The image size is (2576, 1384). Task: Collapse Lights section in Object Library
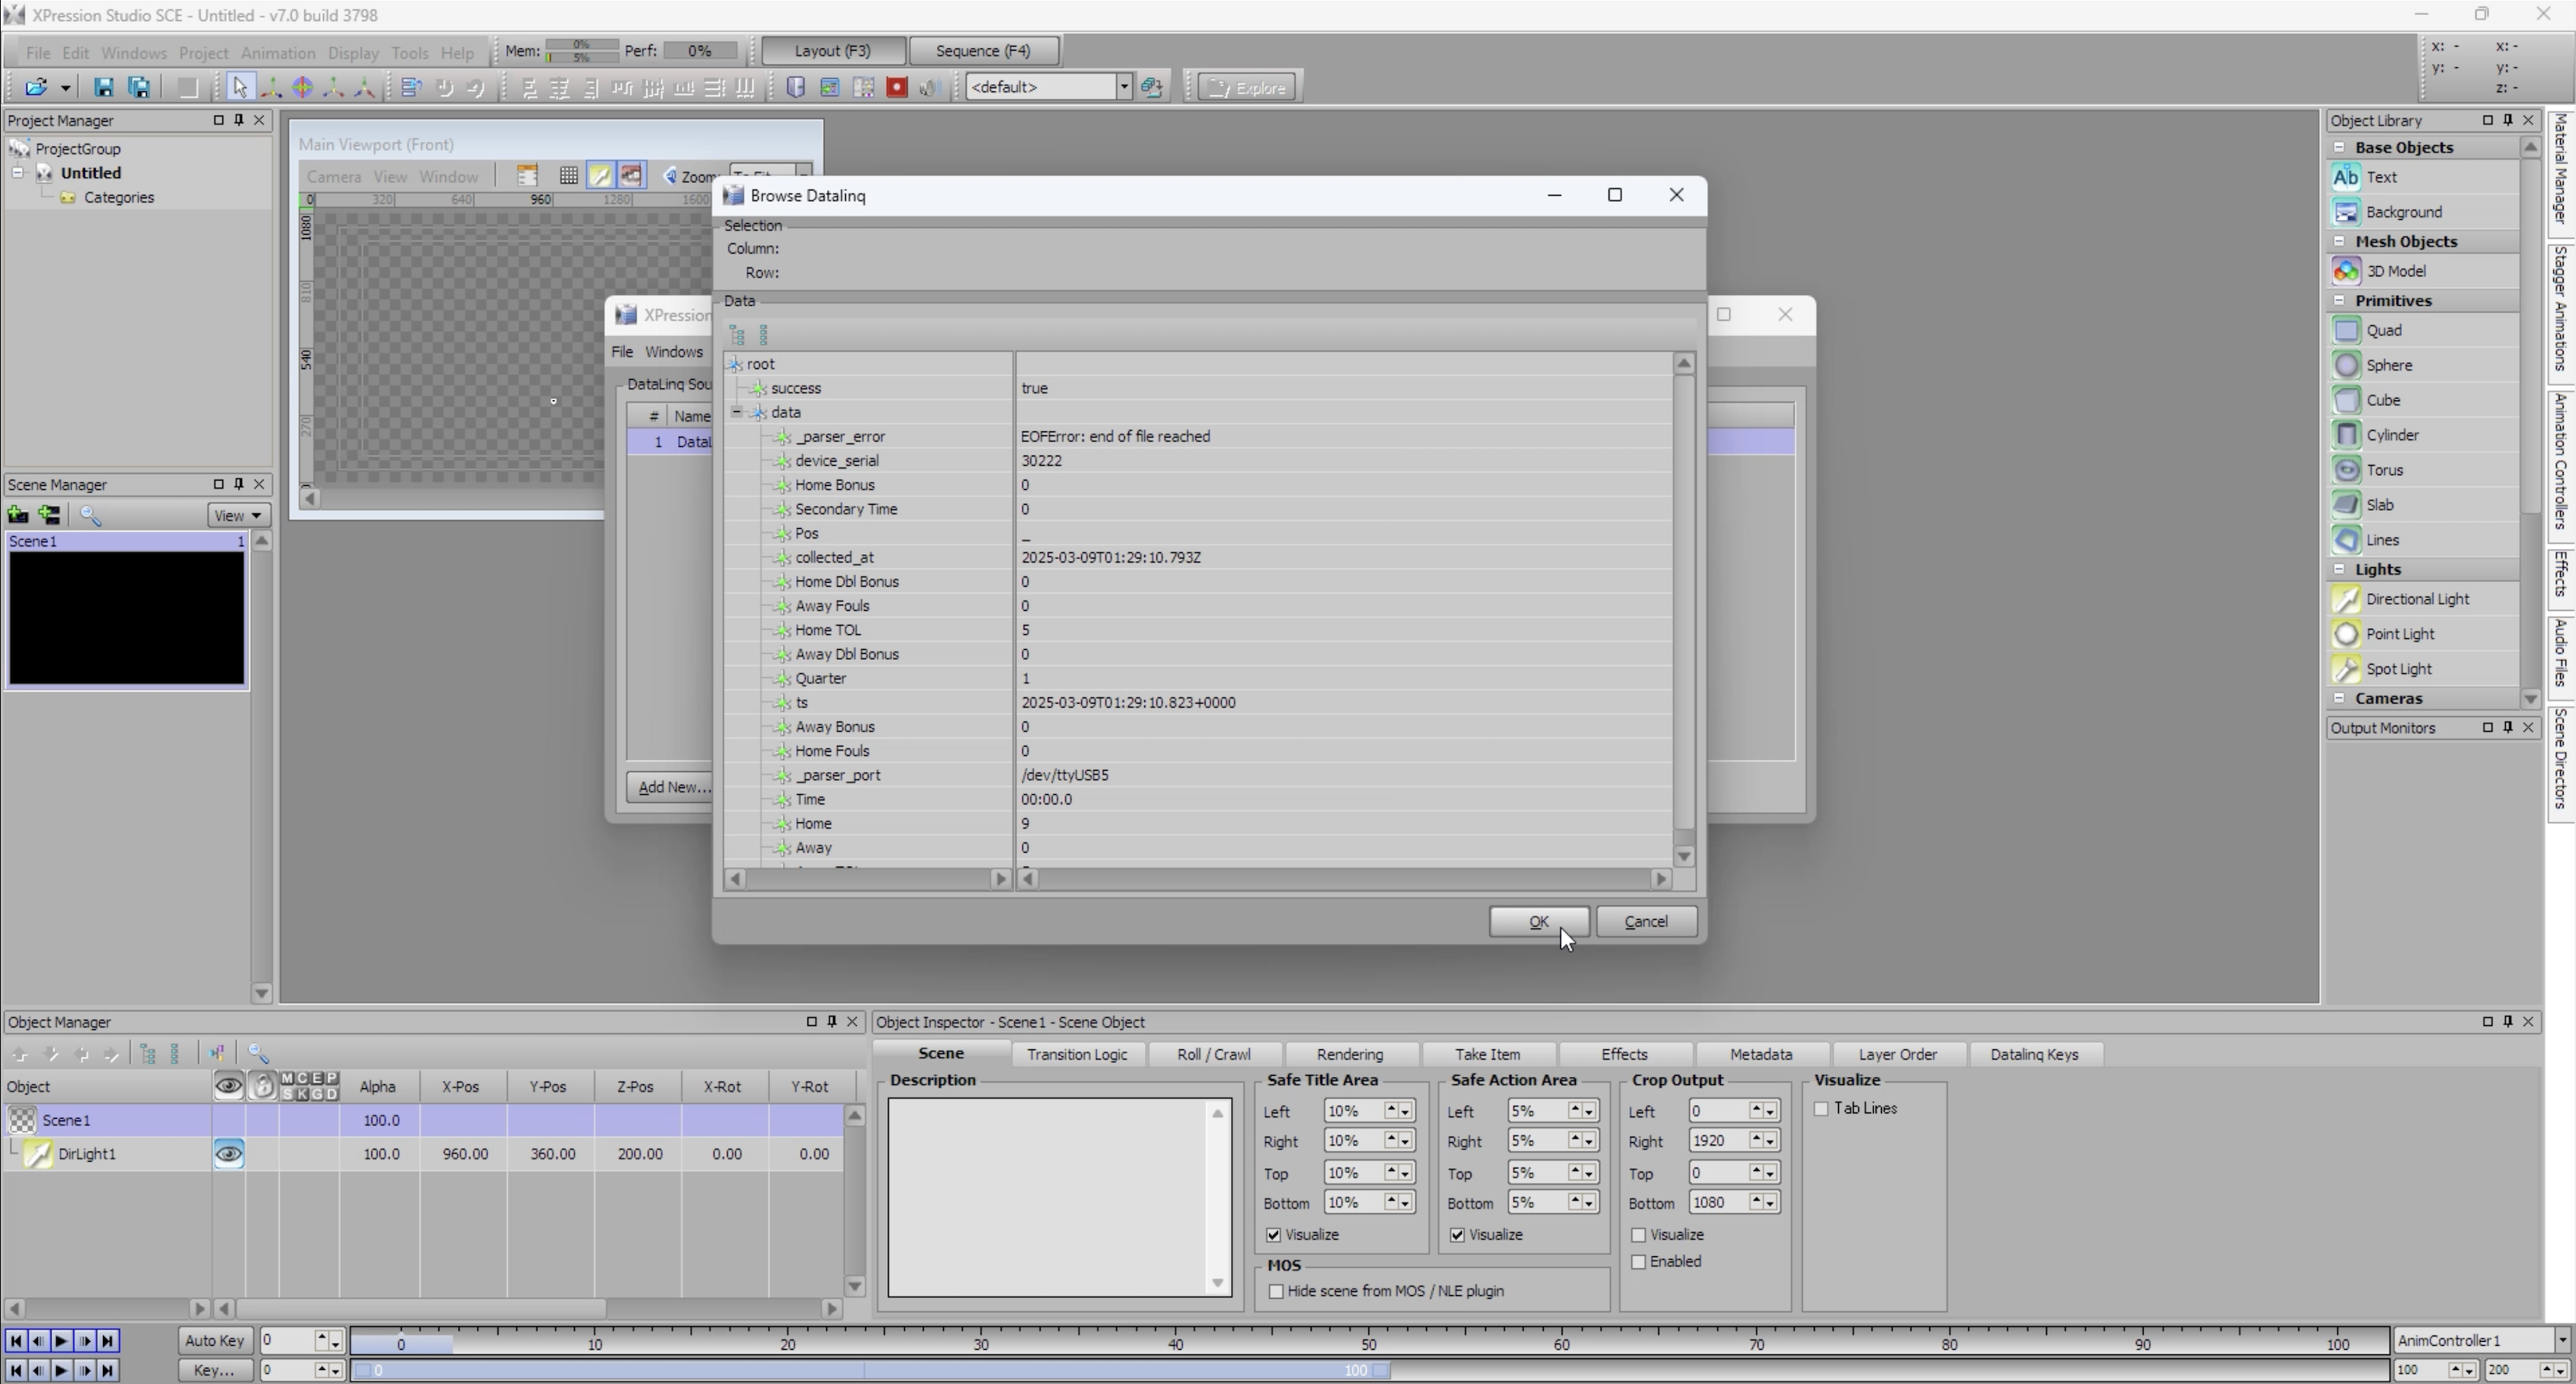pos(2339,569)
